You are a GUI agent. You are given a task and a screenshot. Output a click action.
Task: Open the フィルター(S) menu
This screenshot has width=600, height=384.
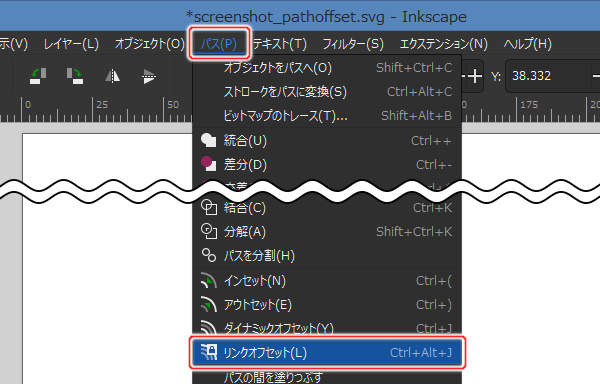[353, 44]
